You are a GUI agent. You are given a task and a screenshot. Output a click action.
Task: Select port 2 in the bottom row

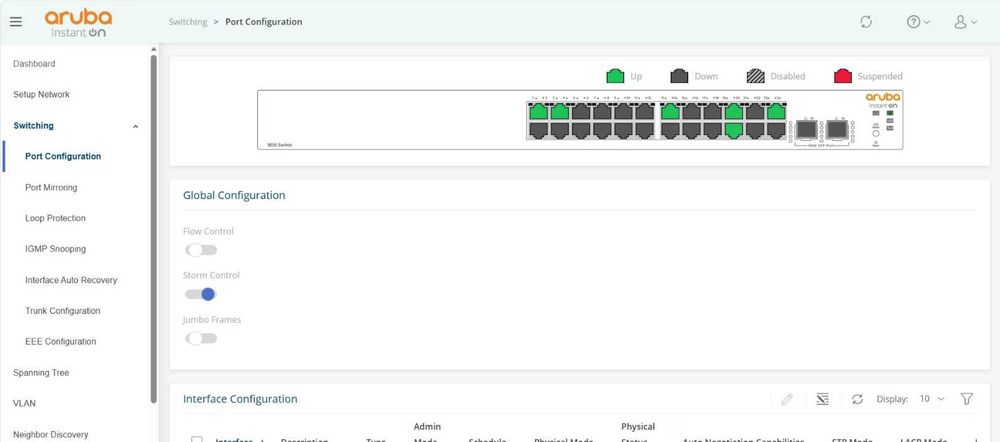[x=539, y=130]
